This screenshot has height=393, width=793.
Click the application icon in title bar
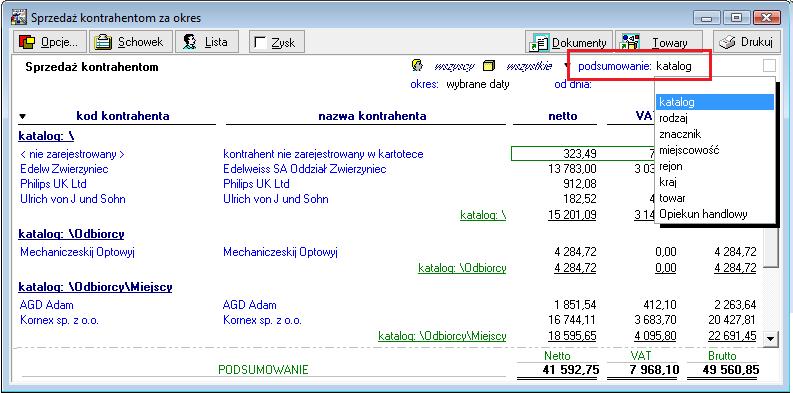pyautogui.click(x=19, y=18)
